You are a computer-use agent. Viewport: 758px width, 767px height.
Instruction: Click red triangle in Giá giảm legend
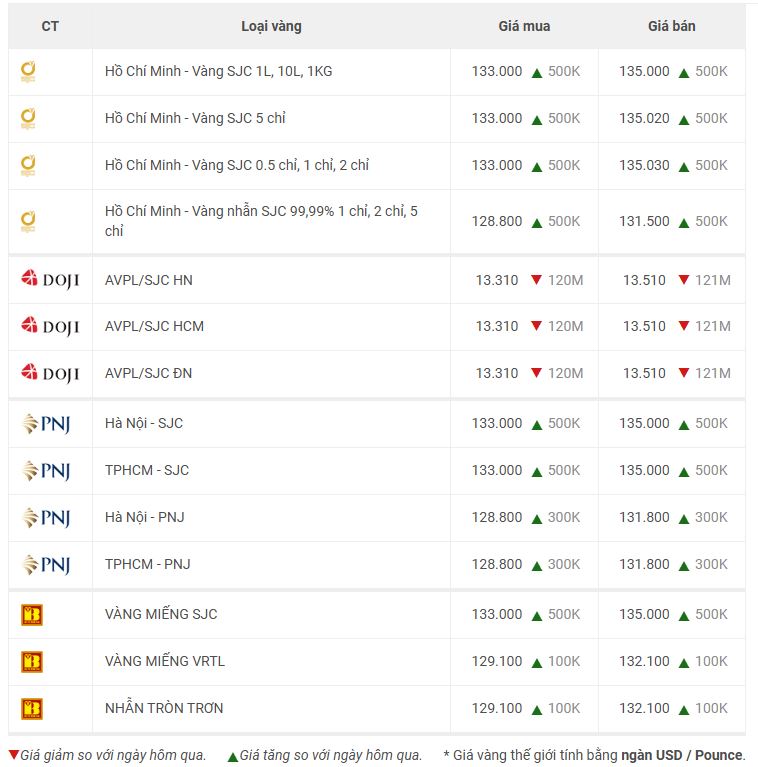(14, 754)
